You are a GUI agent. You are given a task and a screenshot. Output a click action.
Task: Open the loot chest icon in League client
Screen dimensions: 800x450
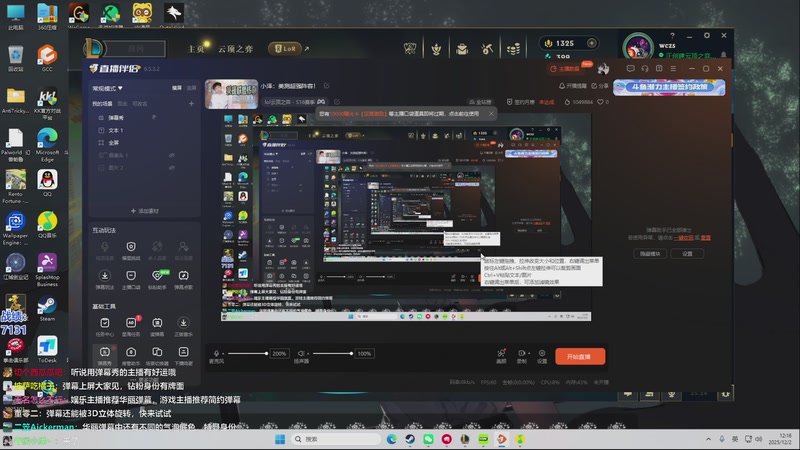(462, 48)
